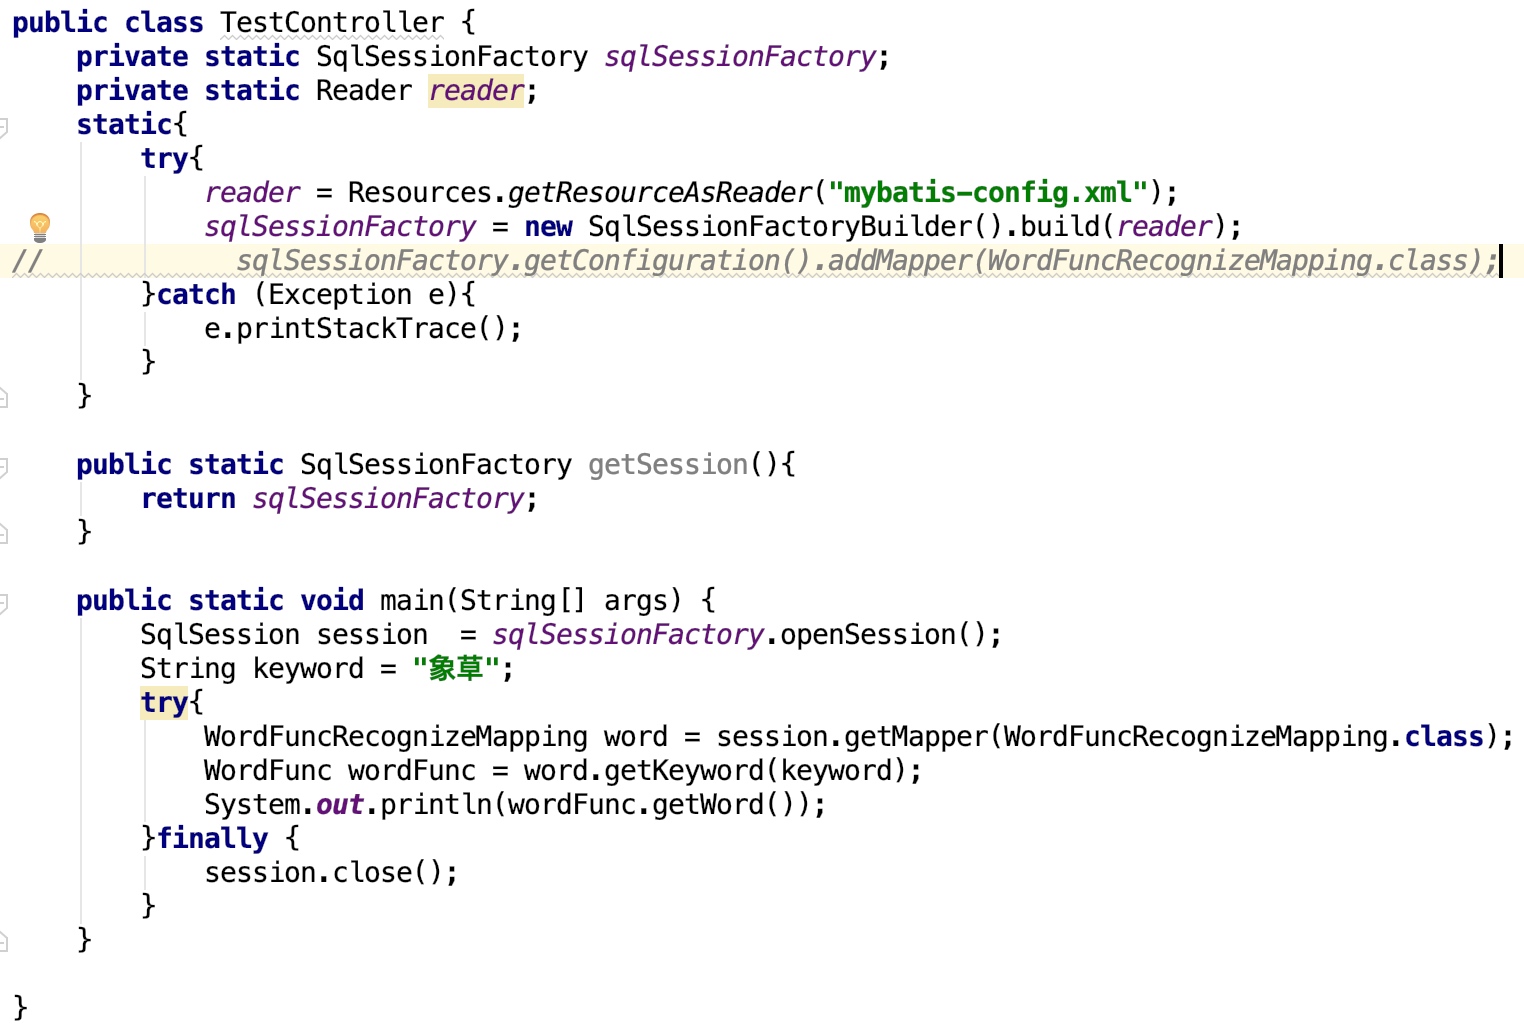Click the "象草" keyword string value

click(x=456, y=669)
